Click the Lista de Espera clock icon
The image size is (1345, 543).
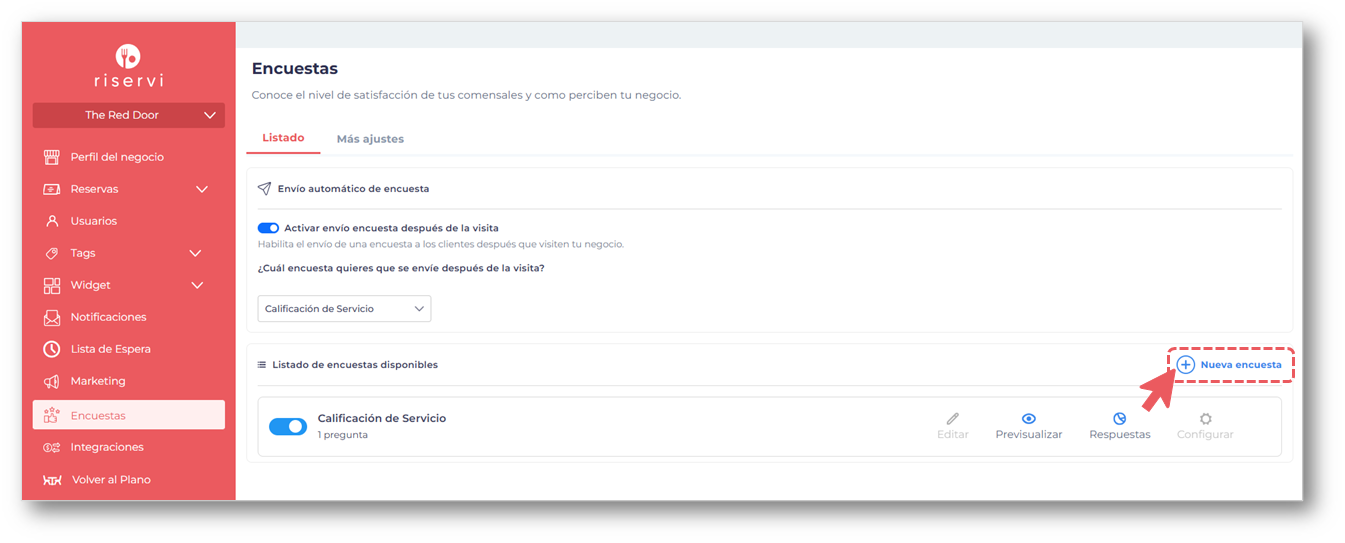tap(52, 349)
